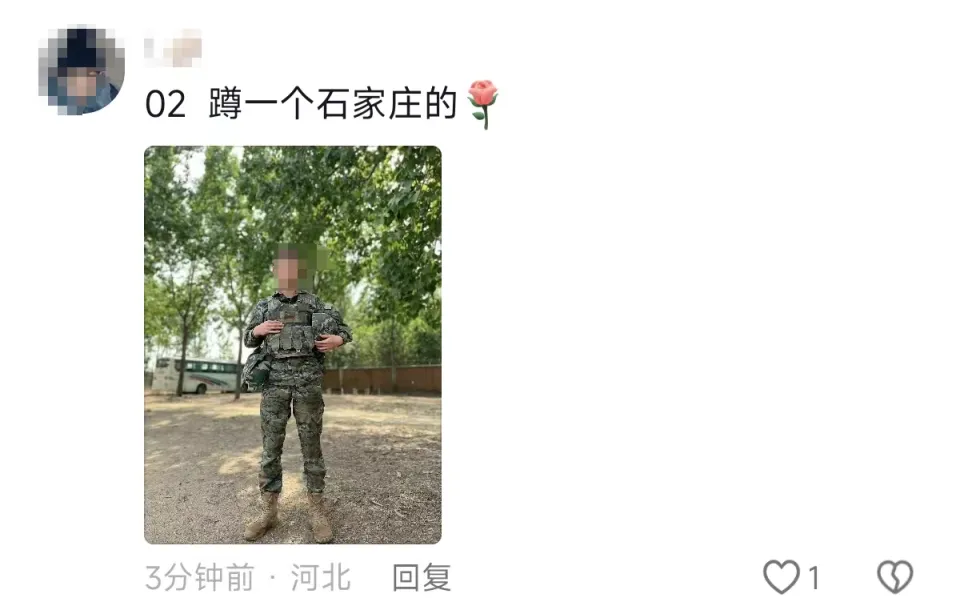
Task: Tap the tactical vest in the photo
Action: [290, 328]
